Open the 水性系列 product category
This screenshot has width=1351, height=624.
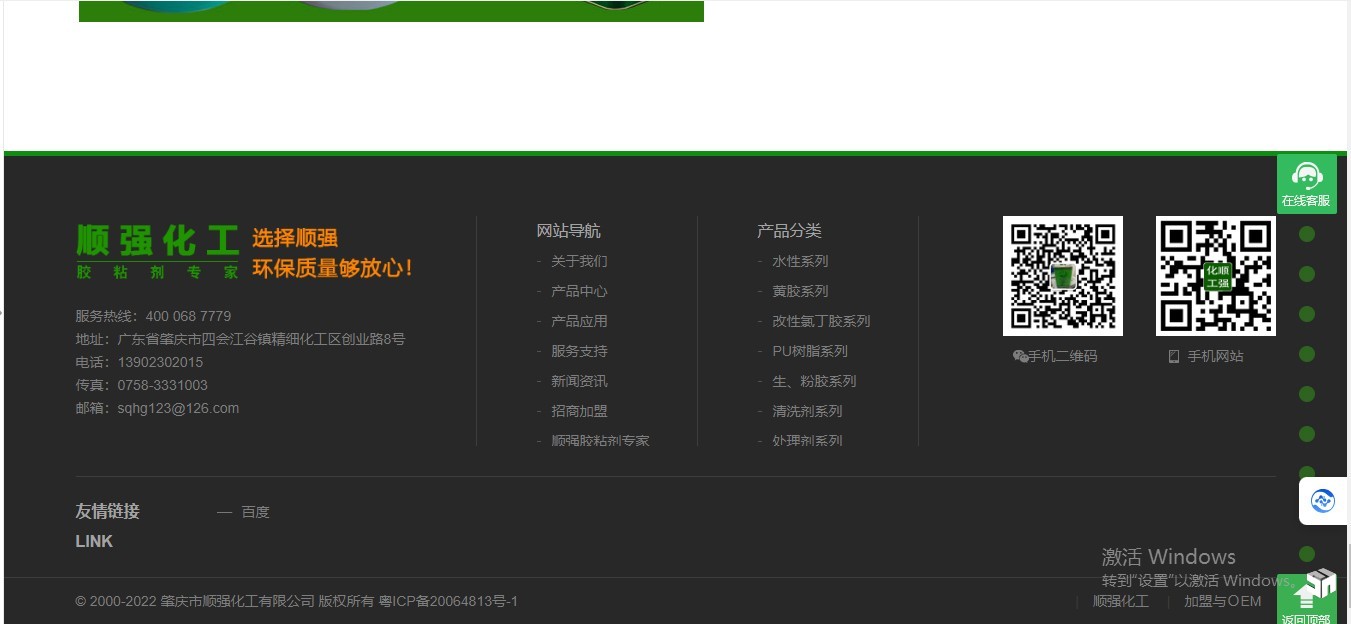800,261
